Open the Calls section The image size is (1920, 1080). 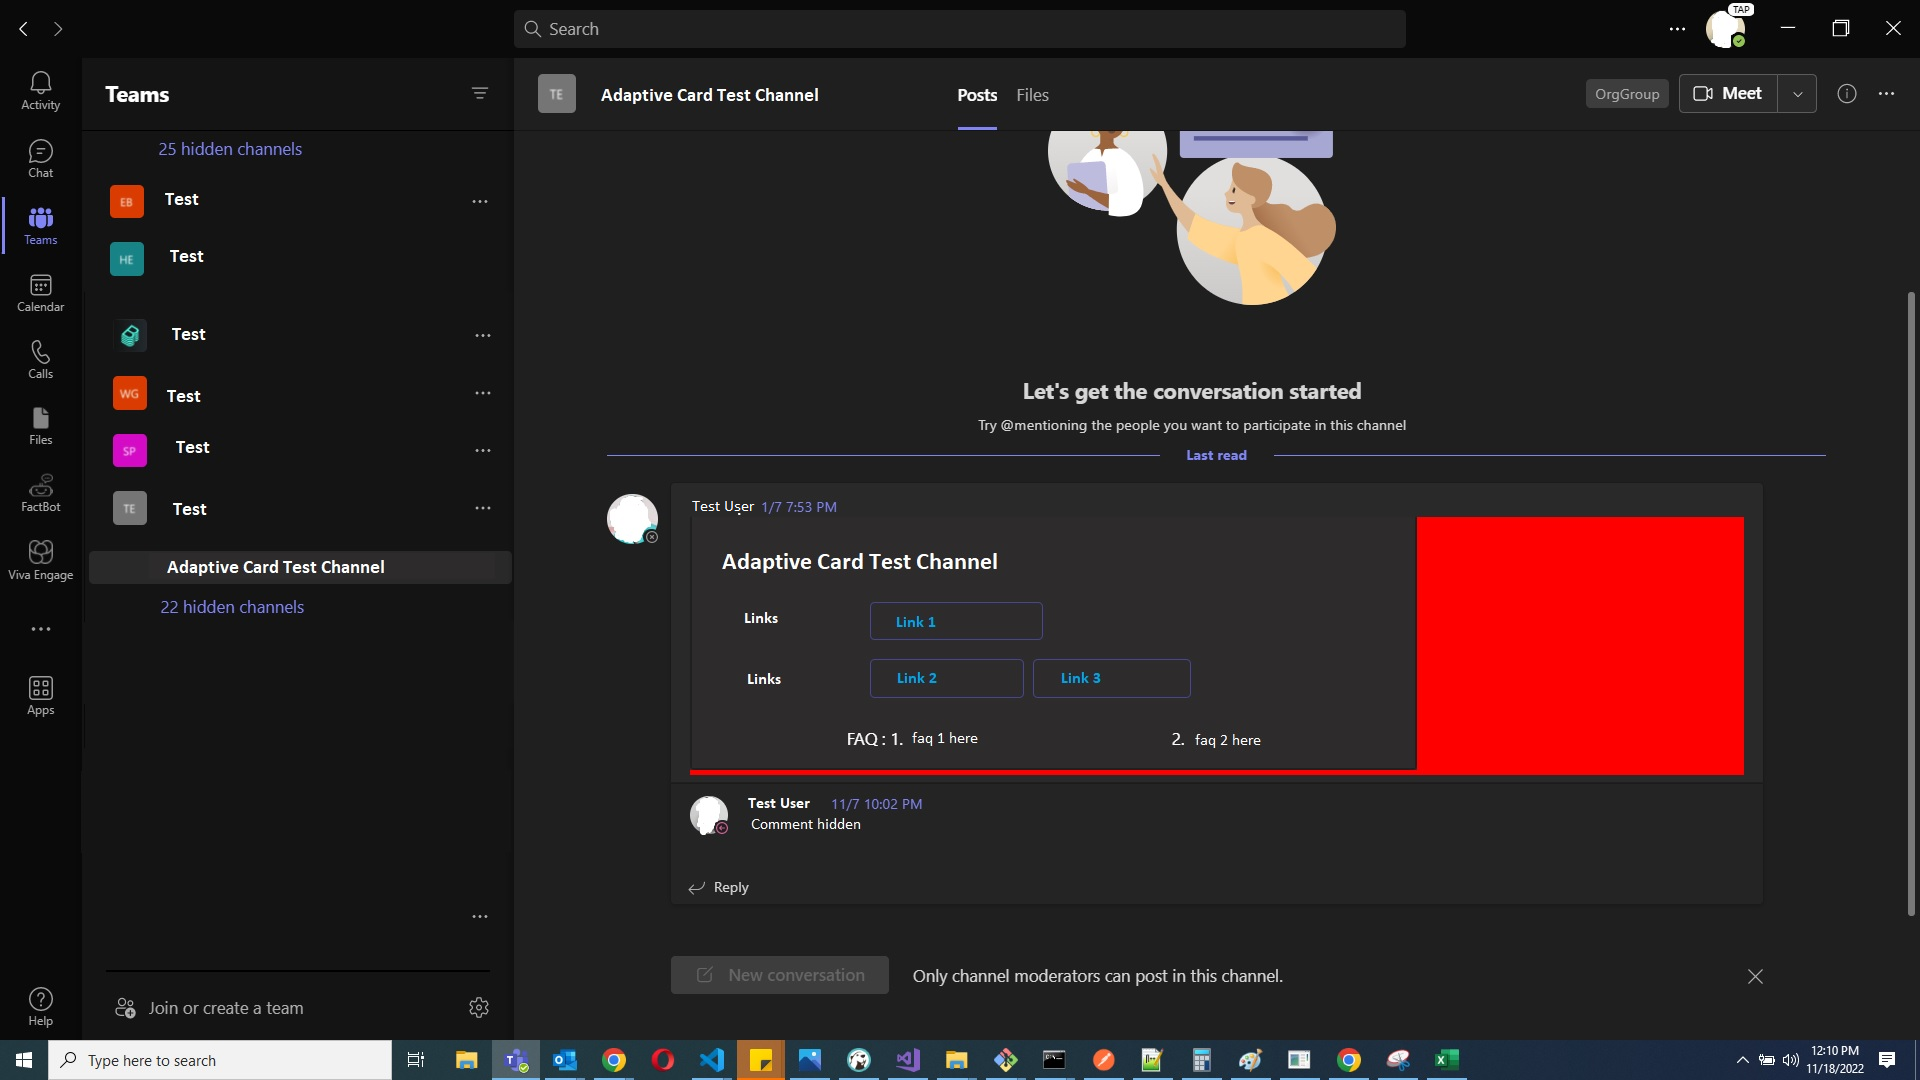click(40, 358)
